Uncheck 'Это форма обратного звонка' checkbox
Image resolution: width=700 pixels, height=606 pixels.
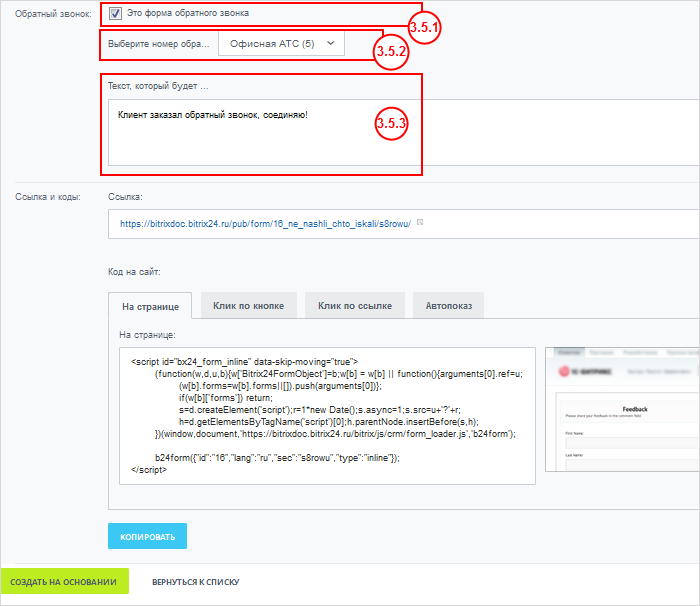(x=115, y=13)
